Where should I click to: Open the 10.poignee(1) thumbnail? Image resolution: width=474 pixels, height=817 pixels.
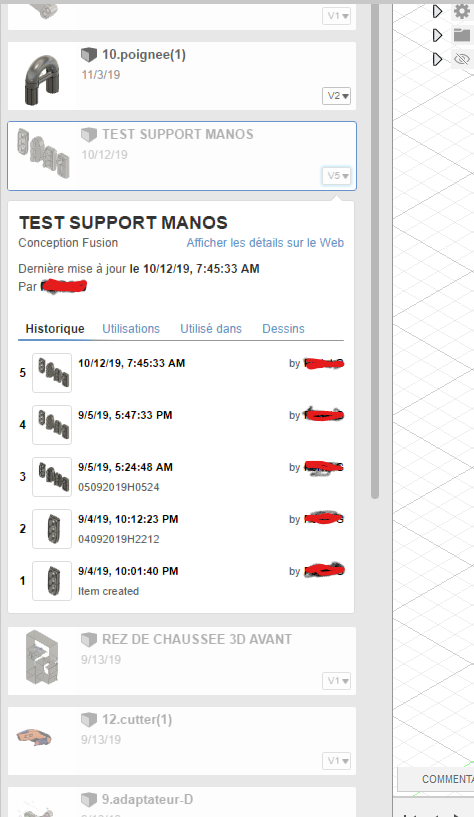pyautogui.click(x=42, y=78)
